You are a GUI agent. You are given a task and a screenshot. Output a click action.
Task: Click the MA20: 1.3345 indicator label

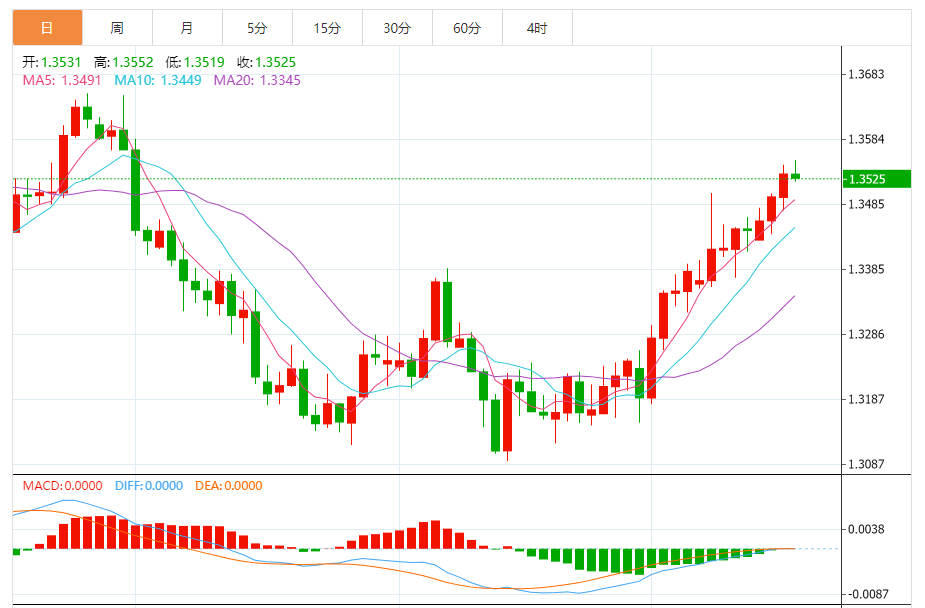257,80
